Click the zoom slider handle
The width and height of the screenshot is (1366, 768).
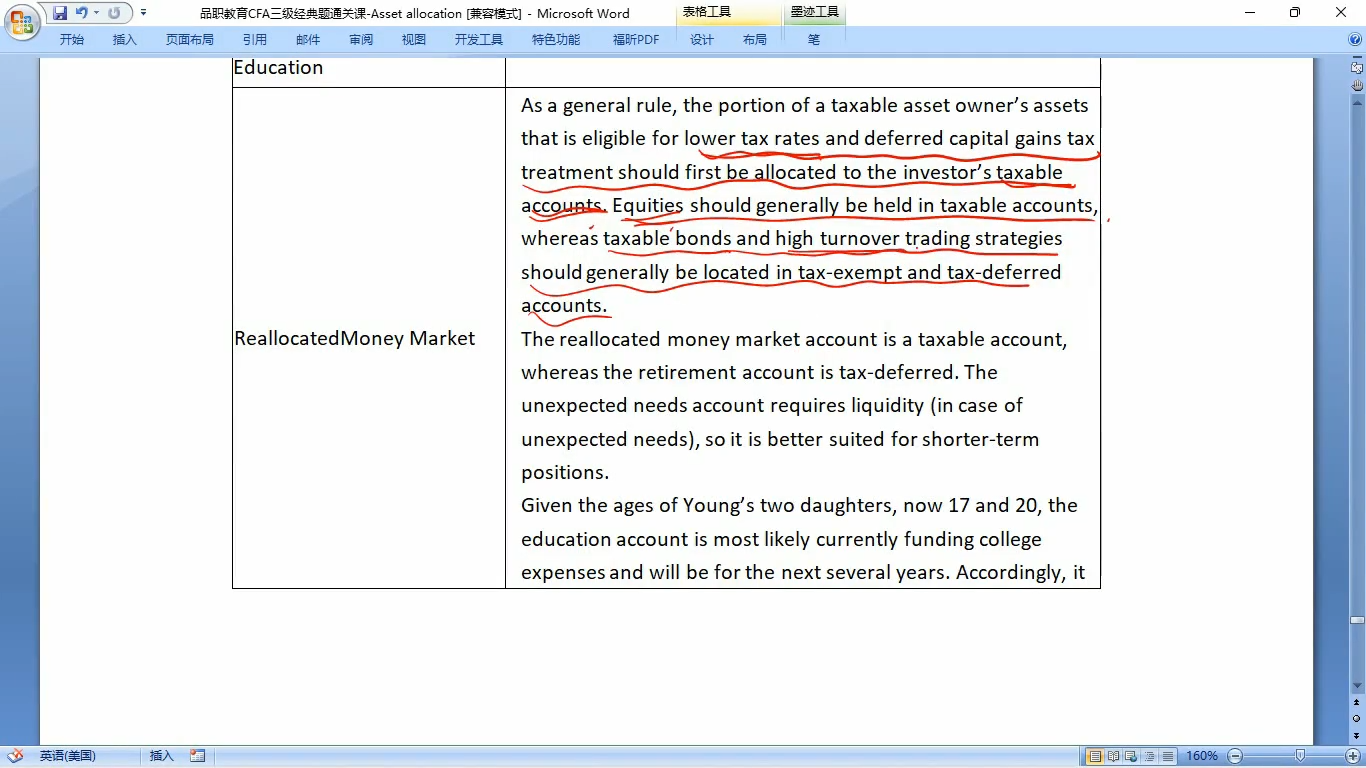(x=1300, y=756)
